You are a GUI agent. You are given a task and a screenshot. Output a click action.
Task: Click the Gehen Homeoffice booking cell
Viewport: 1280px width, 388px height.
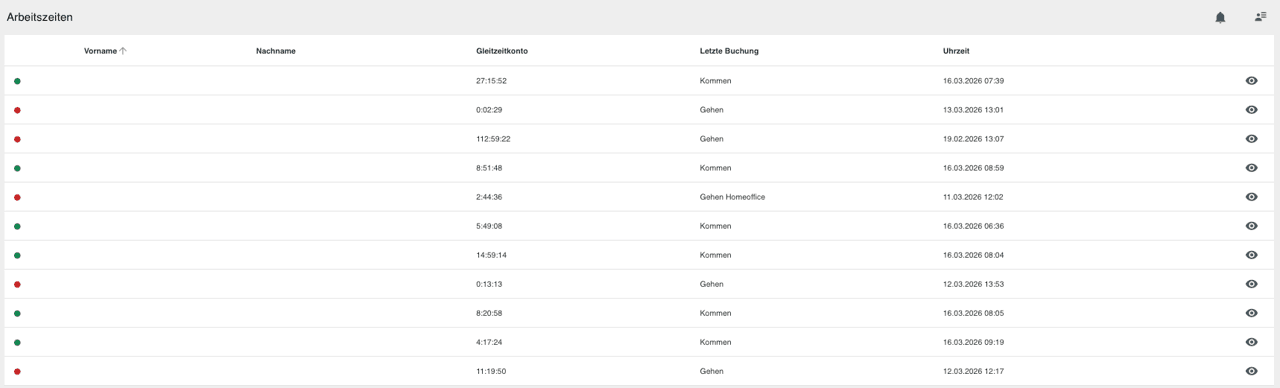[x=733, y=197]
